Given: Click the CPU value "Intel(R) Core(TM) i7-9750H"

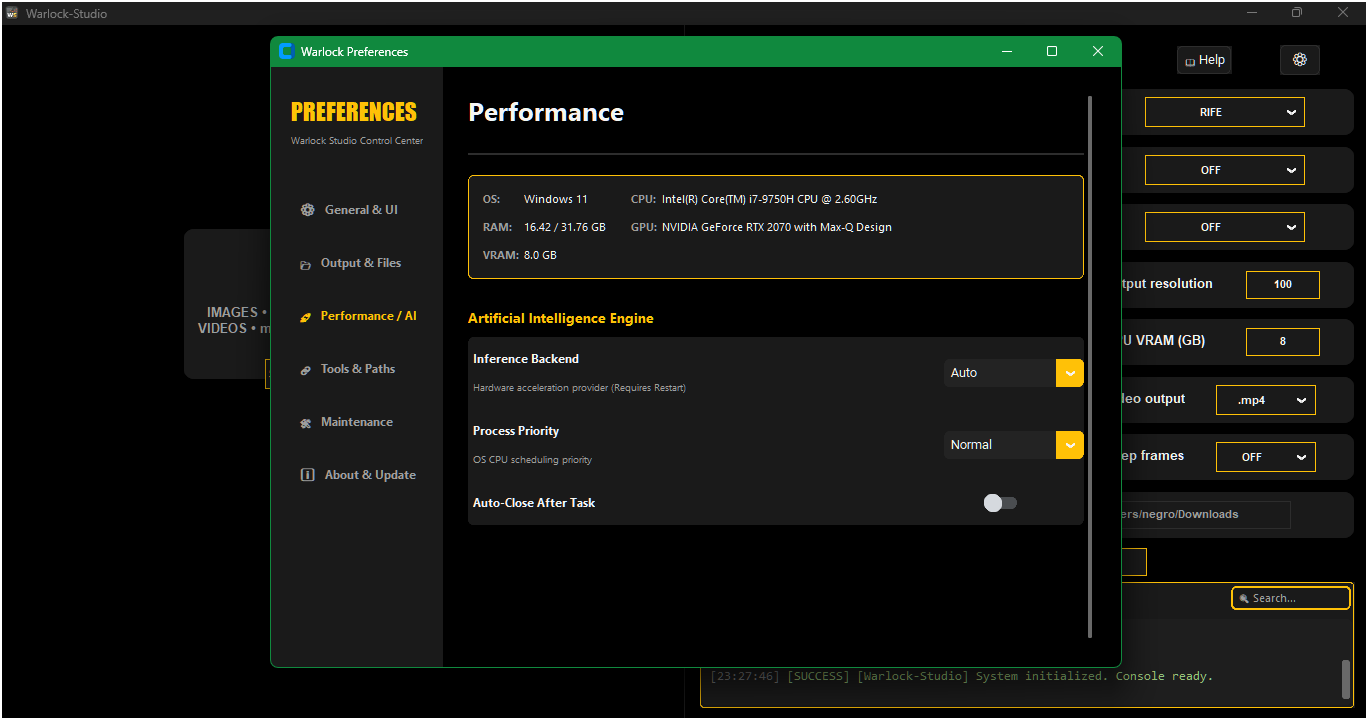Looking at the screenshot, I should pyautogui.click(x=770, y=199).
